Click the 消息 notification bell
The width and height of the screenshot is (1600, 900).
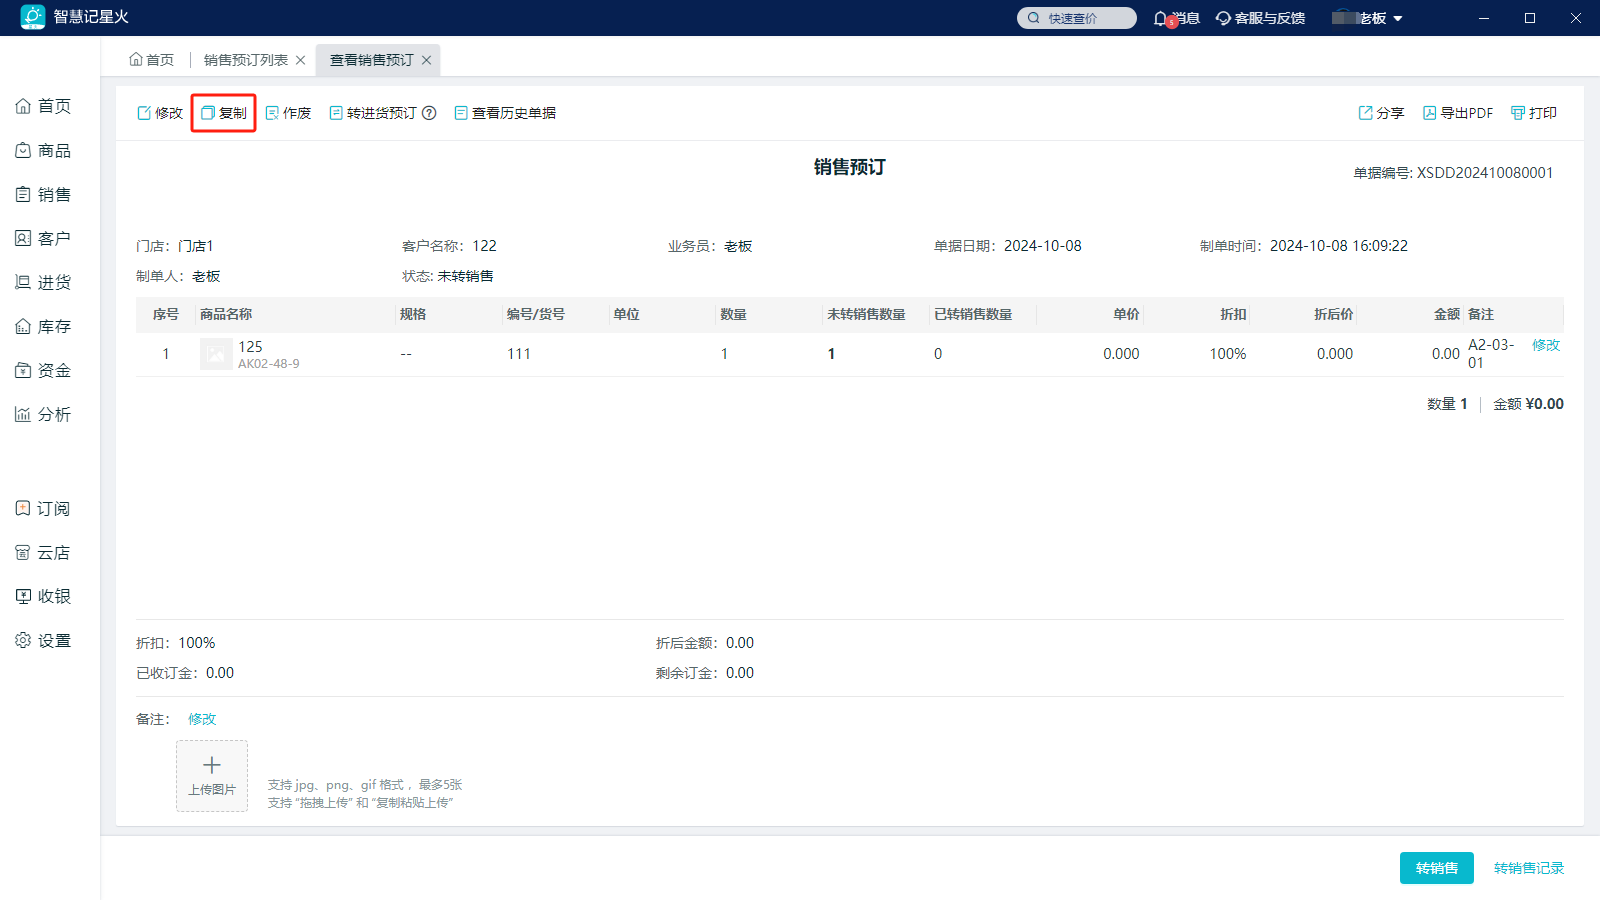coord(1176,18)
